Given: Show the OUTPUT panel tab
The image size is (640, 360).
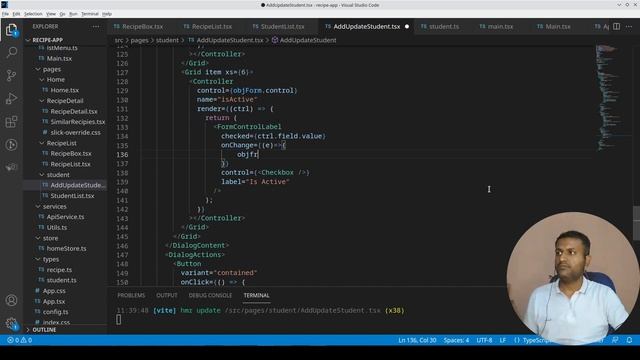Looking at the screenshot, I should point(167,295).
